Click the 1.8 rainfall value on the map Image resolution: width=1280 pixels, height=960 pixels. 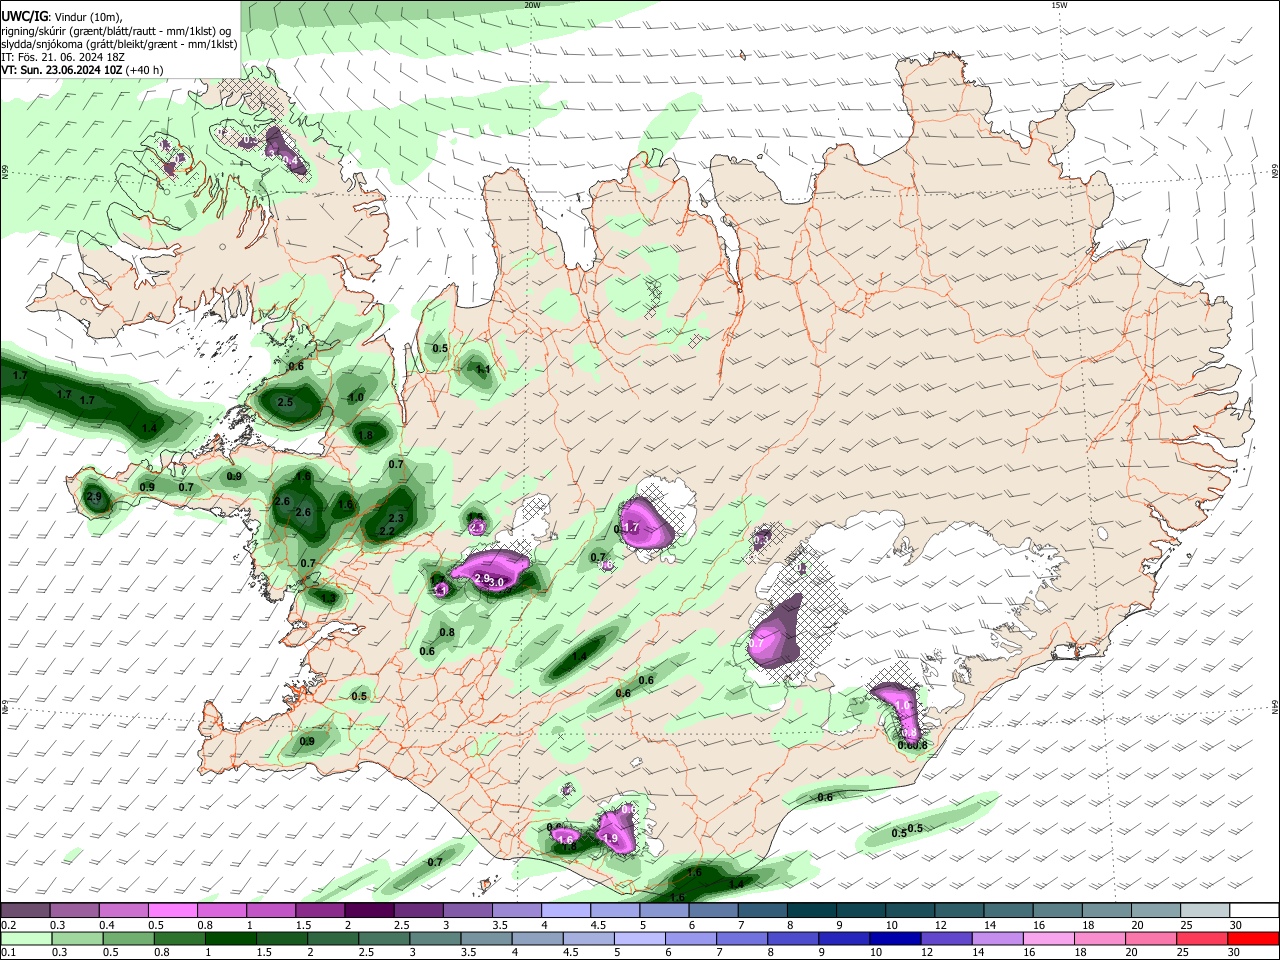coord(365,436)
